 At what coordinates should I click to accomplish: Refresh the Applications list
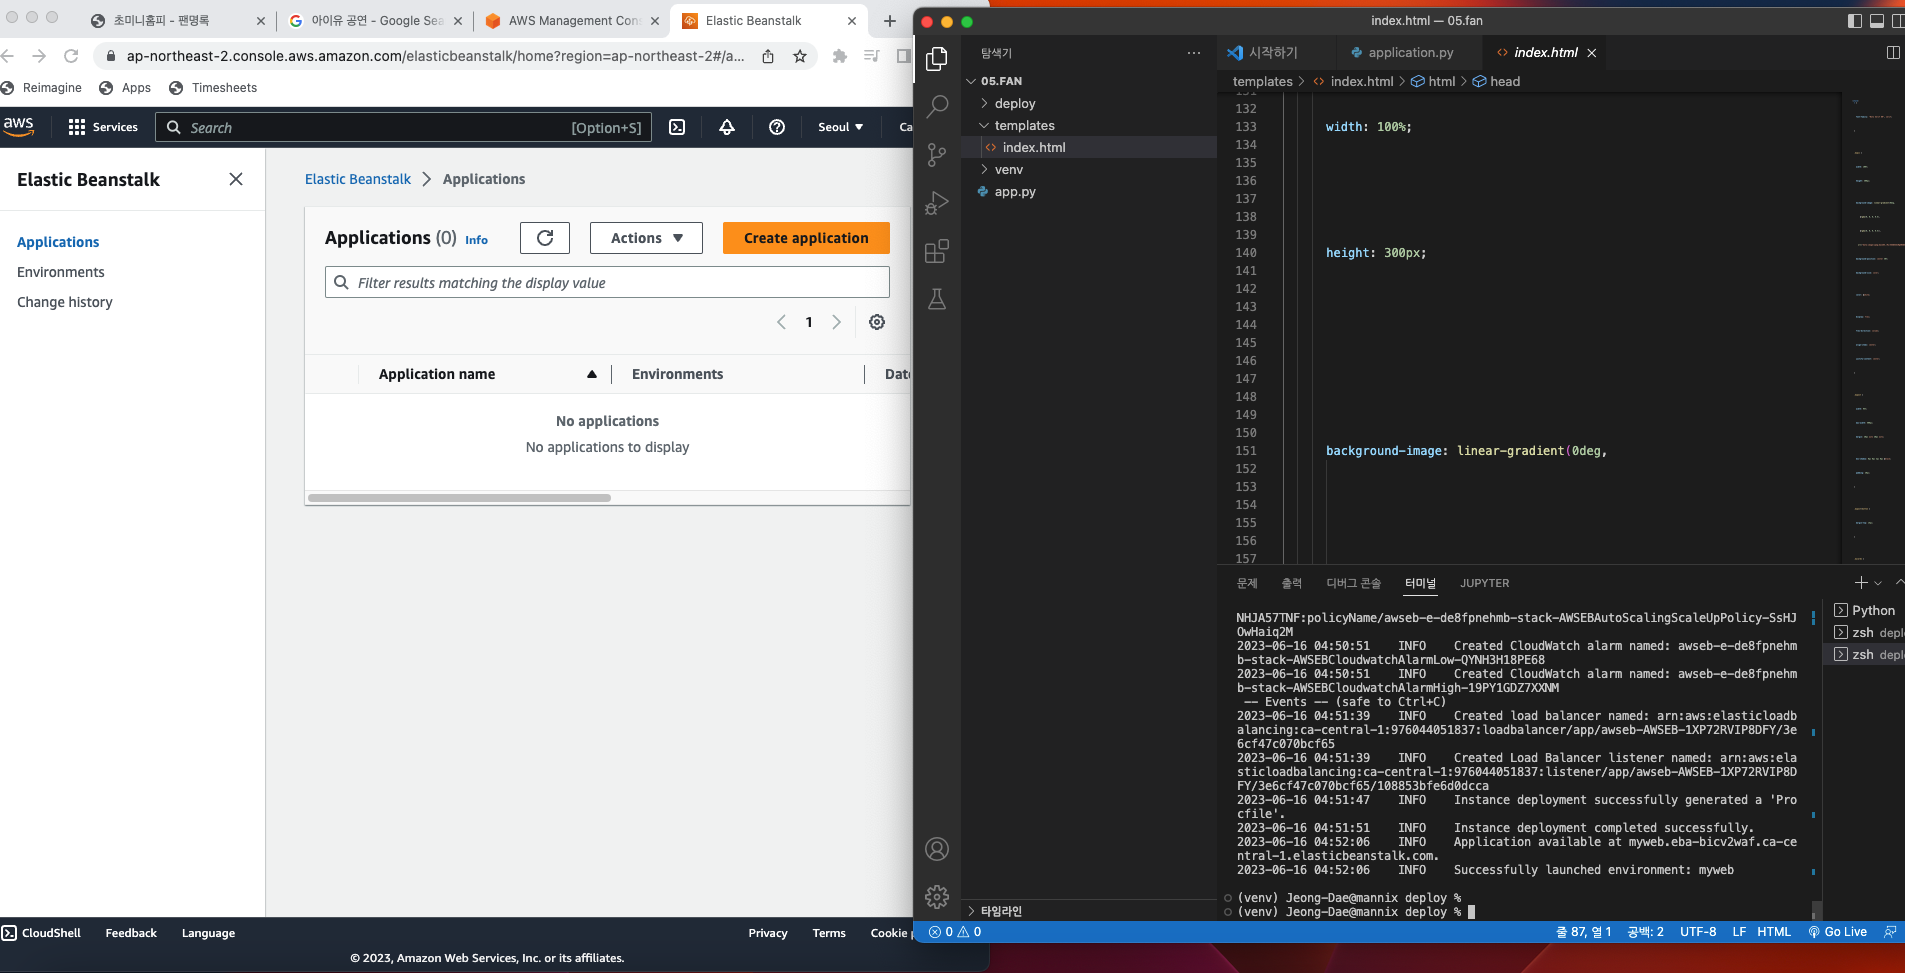[x=545, y=238]
